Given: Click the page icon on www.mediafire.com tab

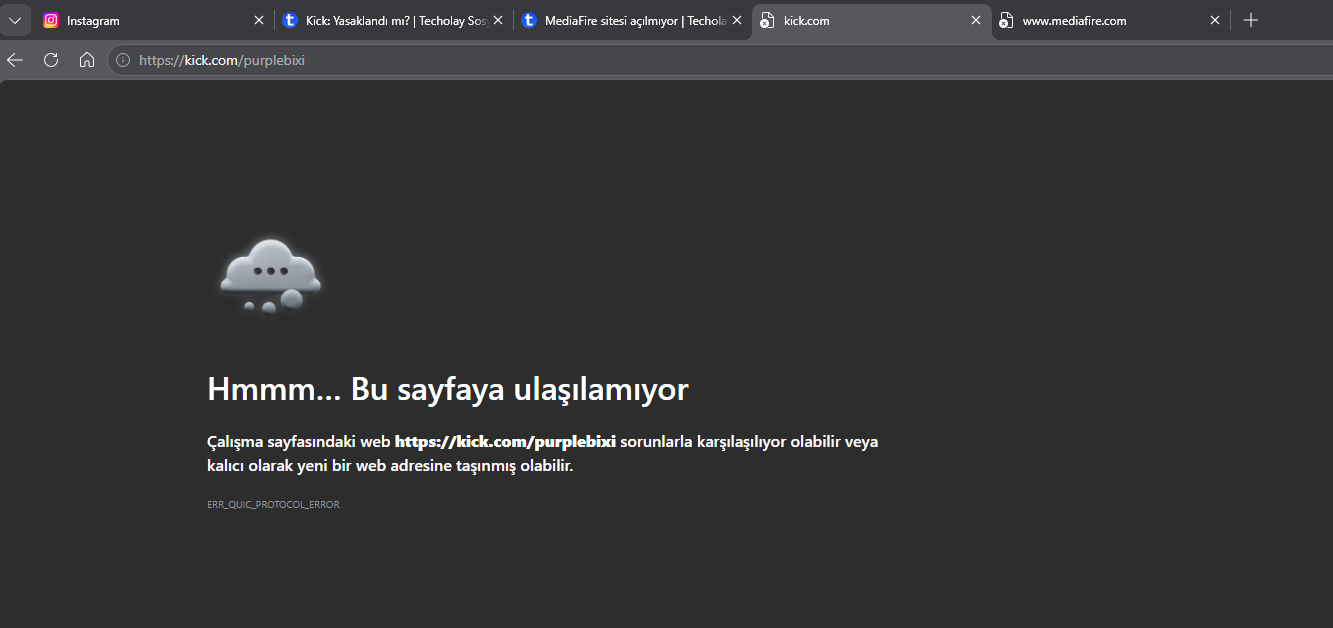Looking at the screenshot, I should (1006, 20).
